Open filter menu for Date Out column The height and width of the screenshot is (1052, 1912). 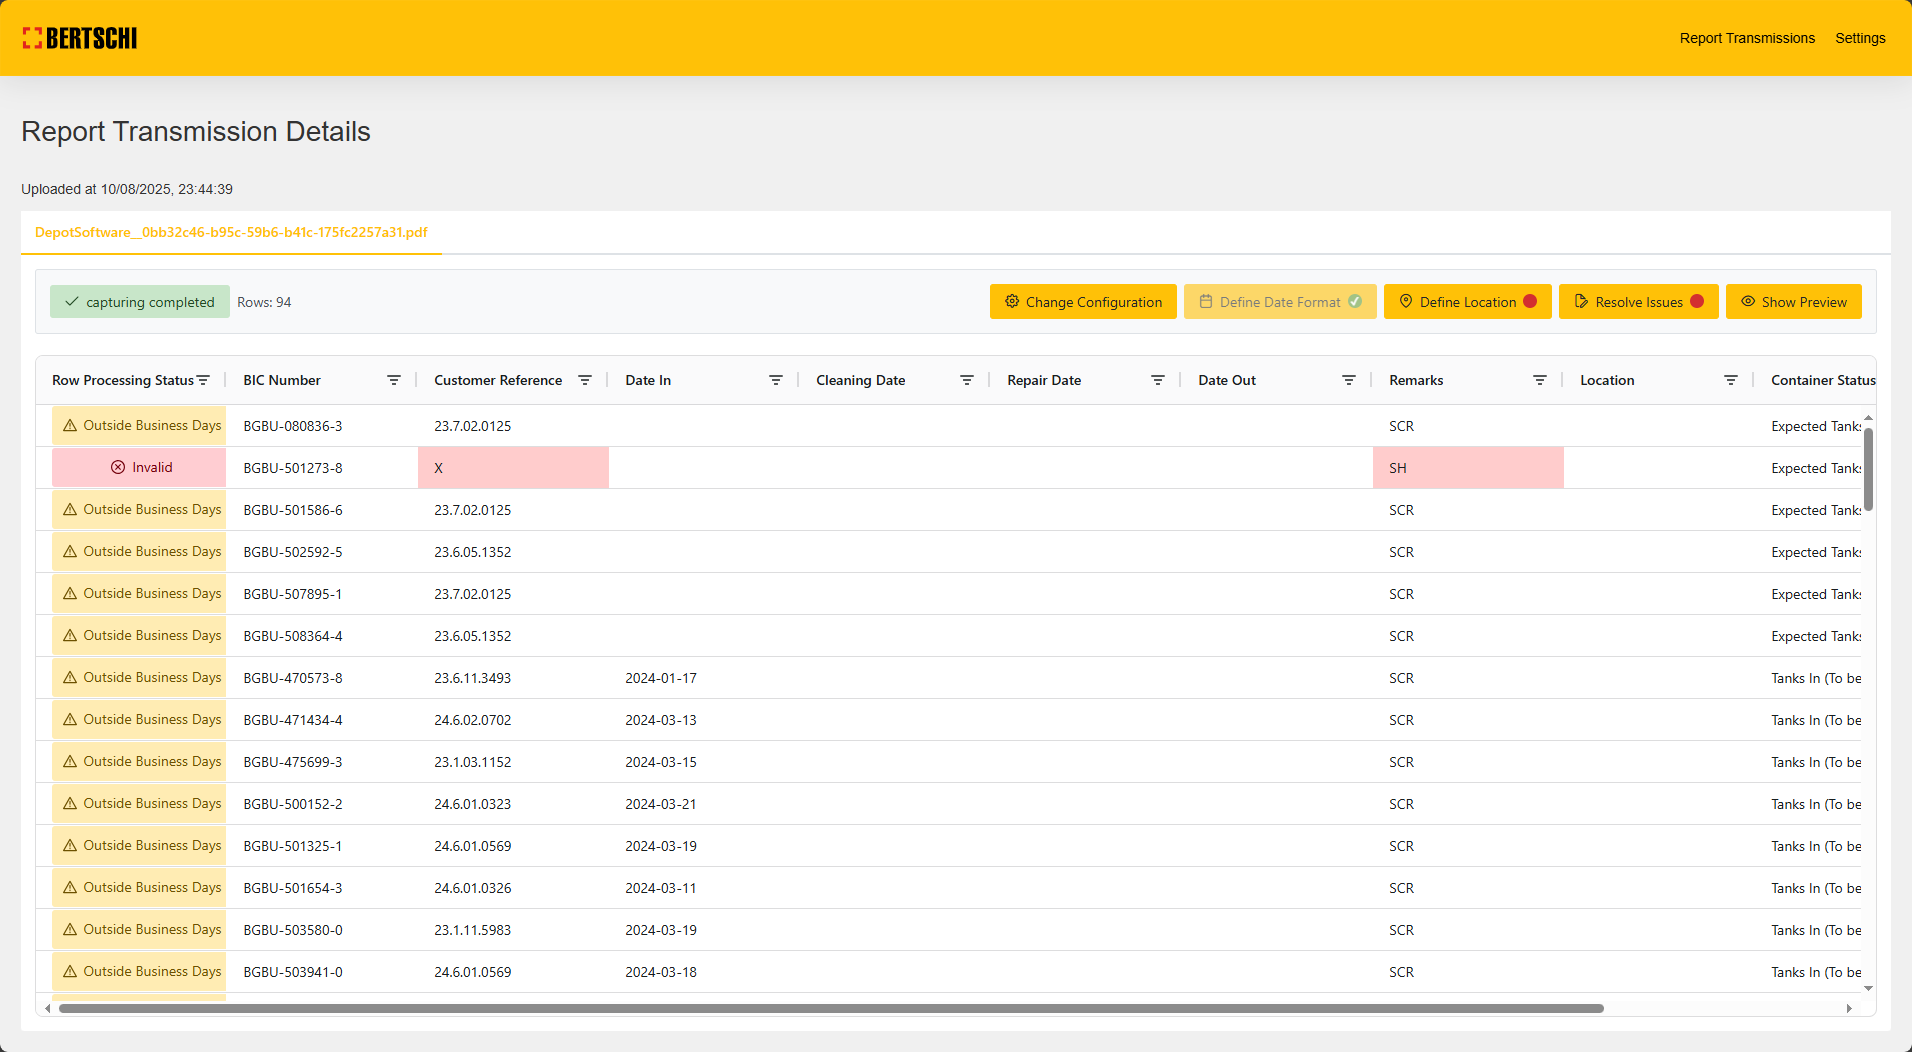[x=1349, y=380]
